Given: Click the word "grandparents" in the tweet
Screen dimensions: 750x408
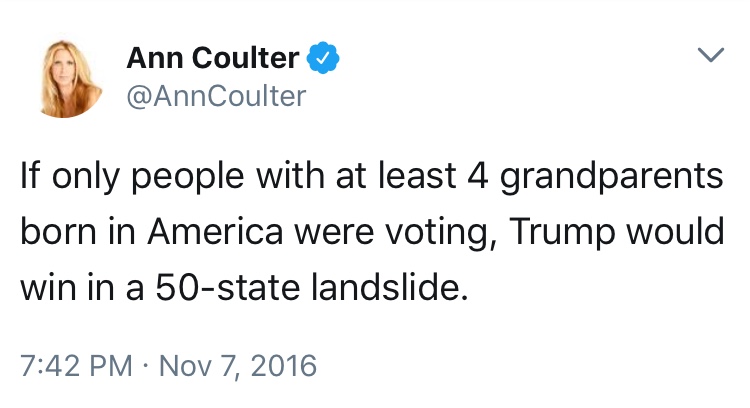Looking at the screenshot, I should coord(611,177).
